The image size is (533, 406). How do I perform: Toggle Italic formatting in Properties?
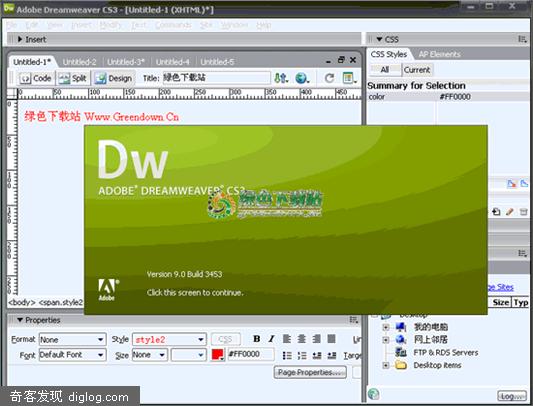click(271, 339)
